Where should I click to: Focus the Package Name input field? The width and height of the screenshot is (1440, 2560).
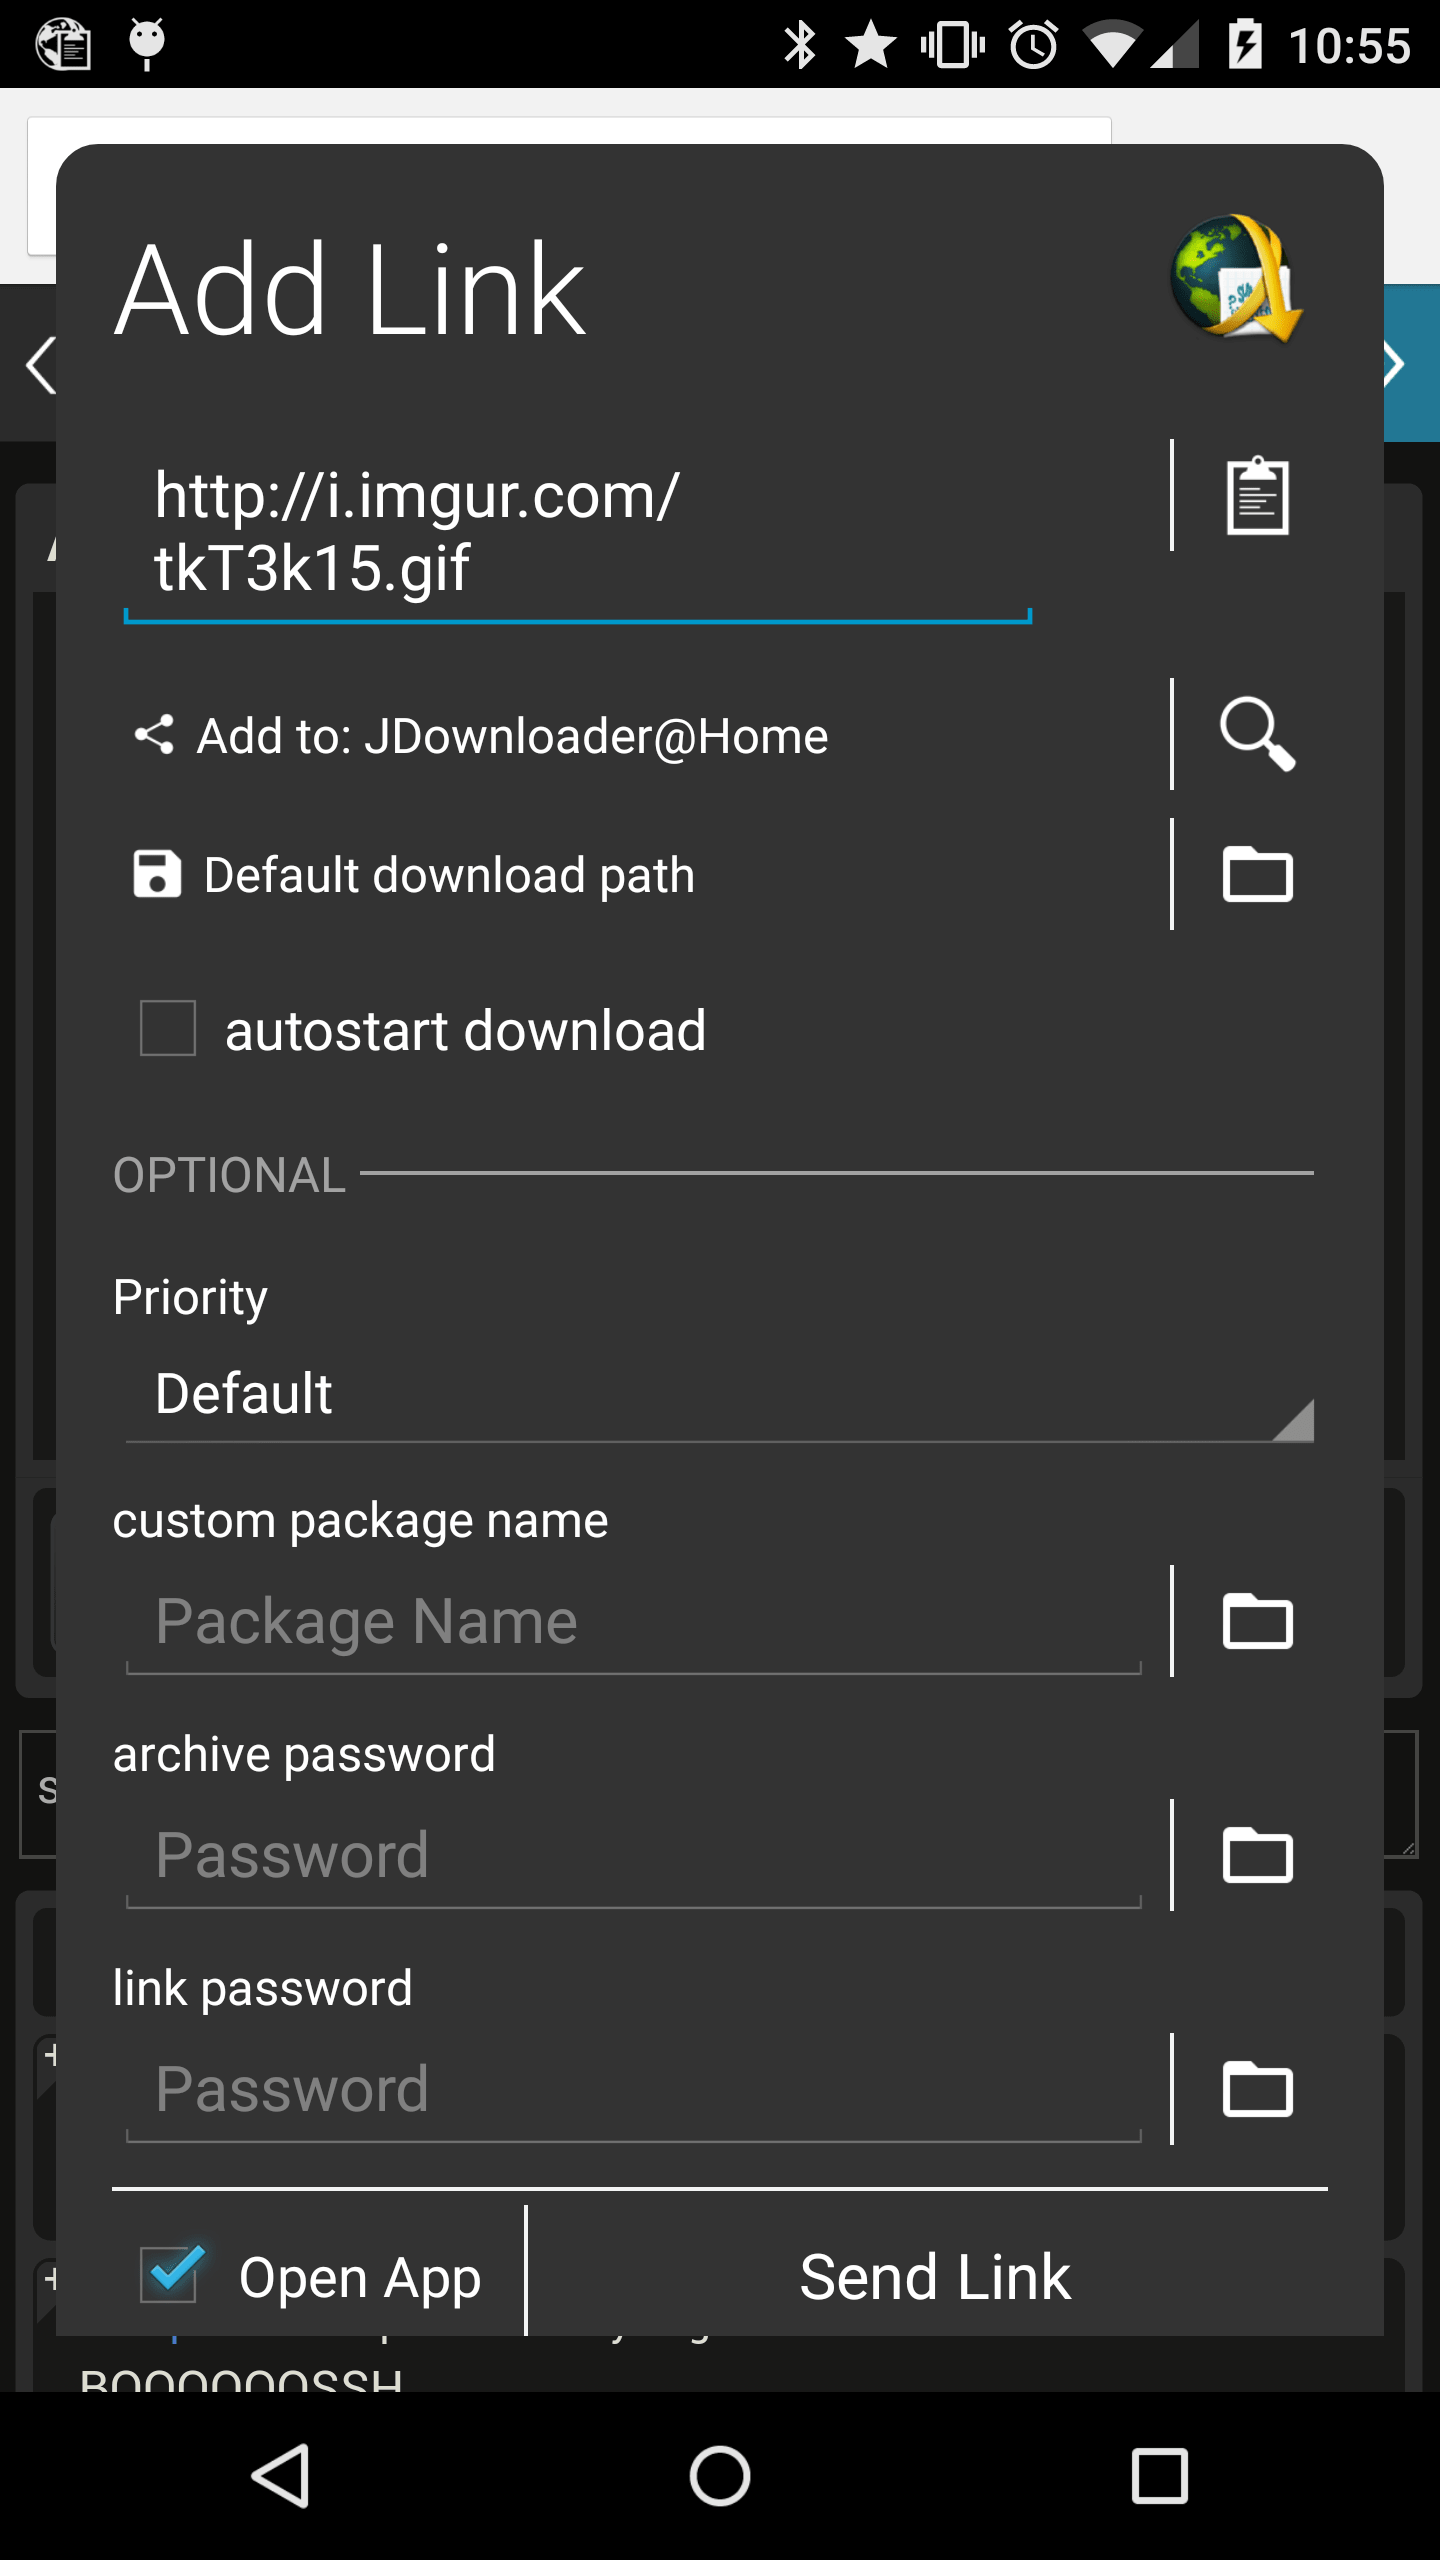pyautogui.click(x=634, y=1621)
